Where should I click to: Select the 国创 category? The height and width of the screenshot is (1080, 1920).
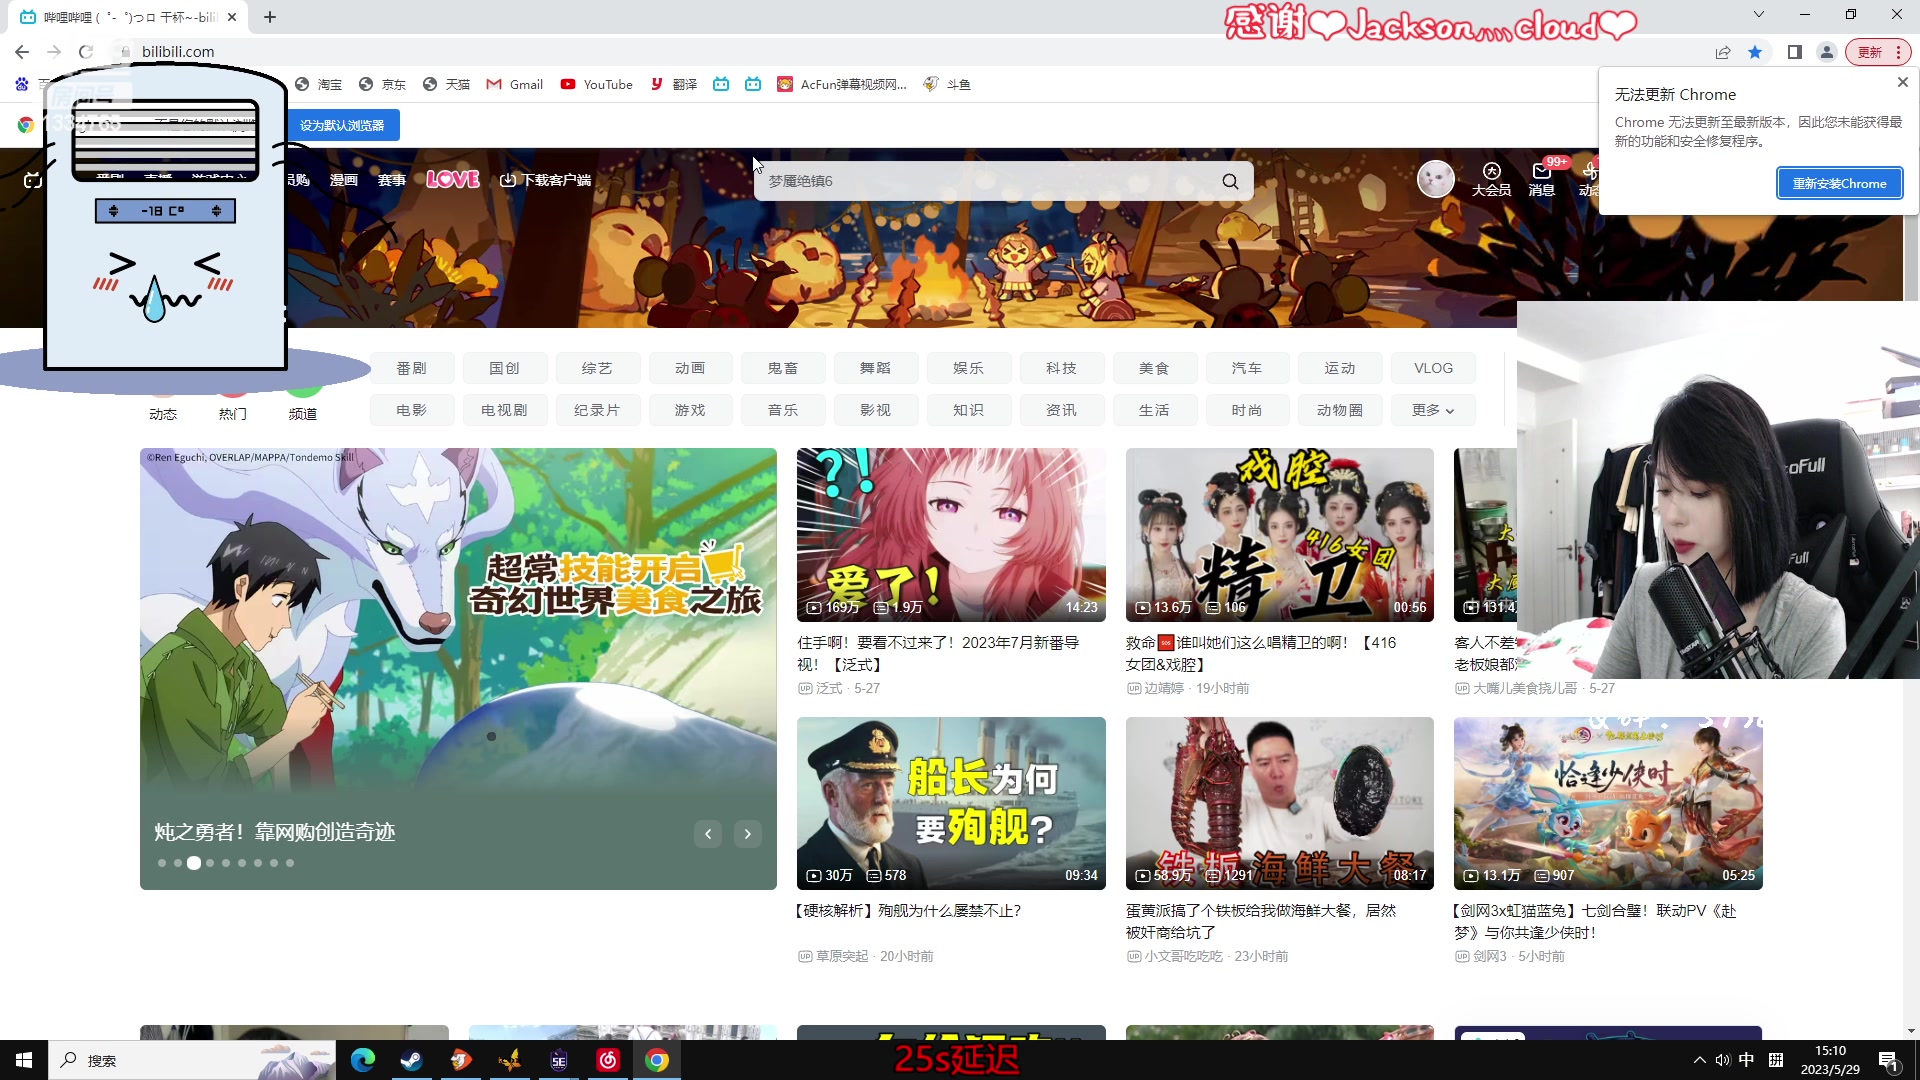click(505, 368)
